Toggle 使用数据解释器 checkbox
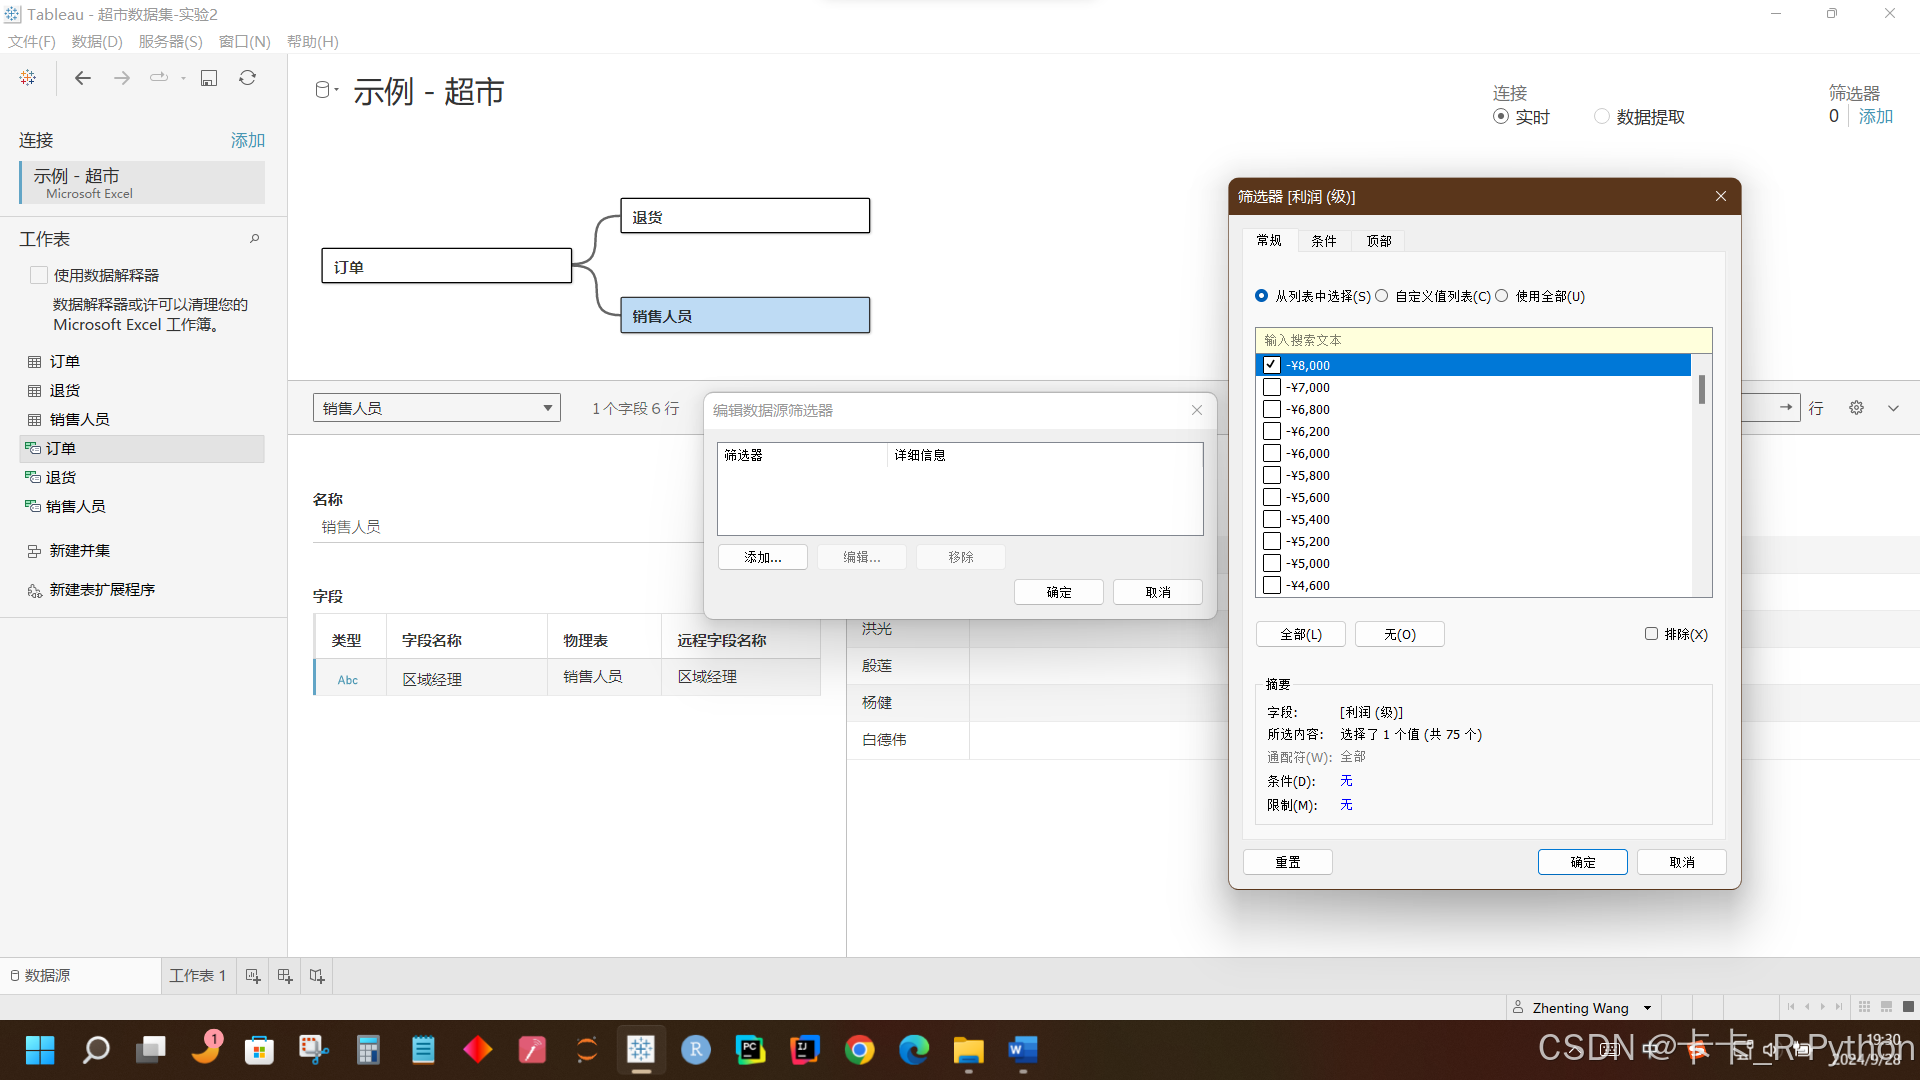 point(39,275)
